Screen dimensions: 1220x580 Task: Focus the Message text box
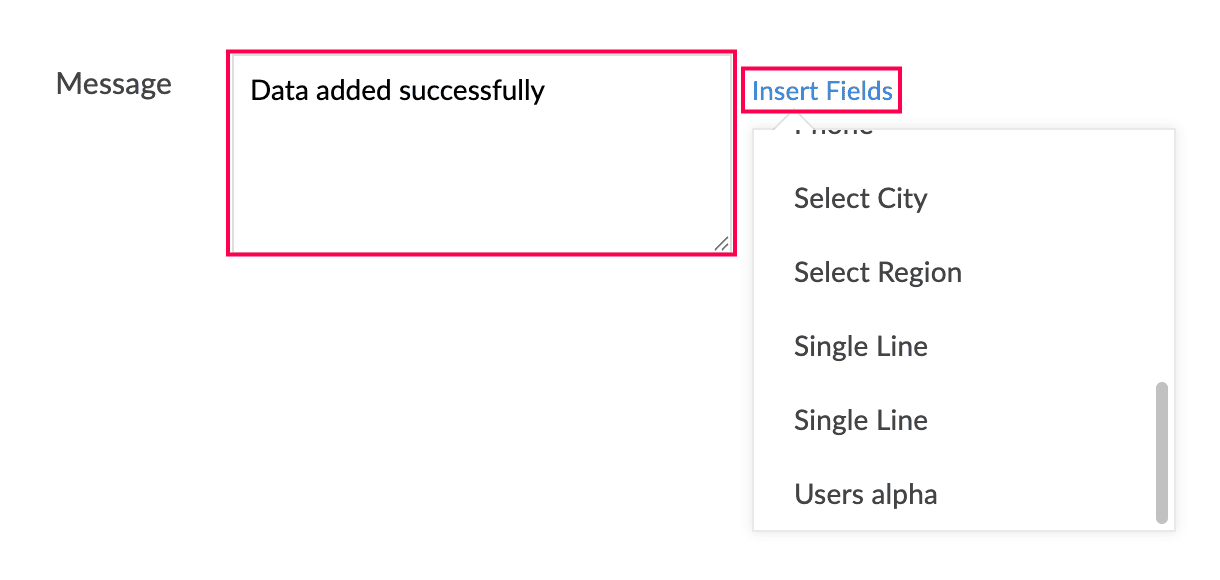[x=481, y=153]
